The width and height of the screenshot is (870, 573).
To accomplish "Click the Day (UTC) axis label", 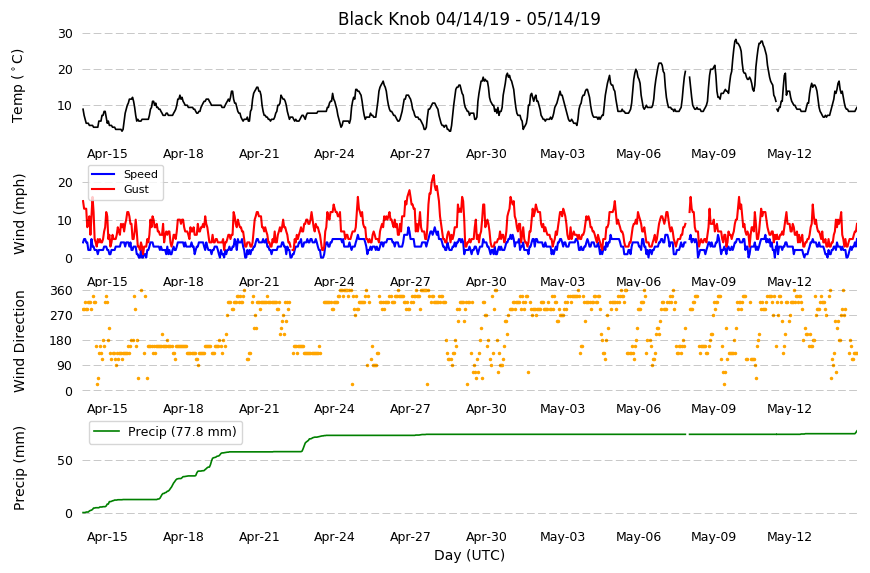I will tap(469, 555).
